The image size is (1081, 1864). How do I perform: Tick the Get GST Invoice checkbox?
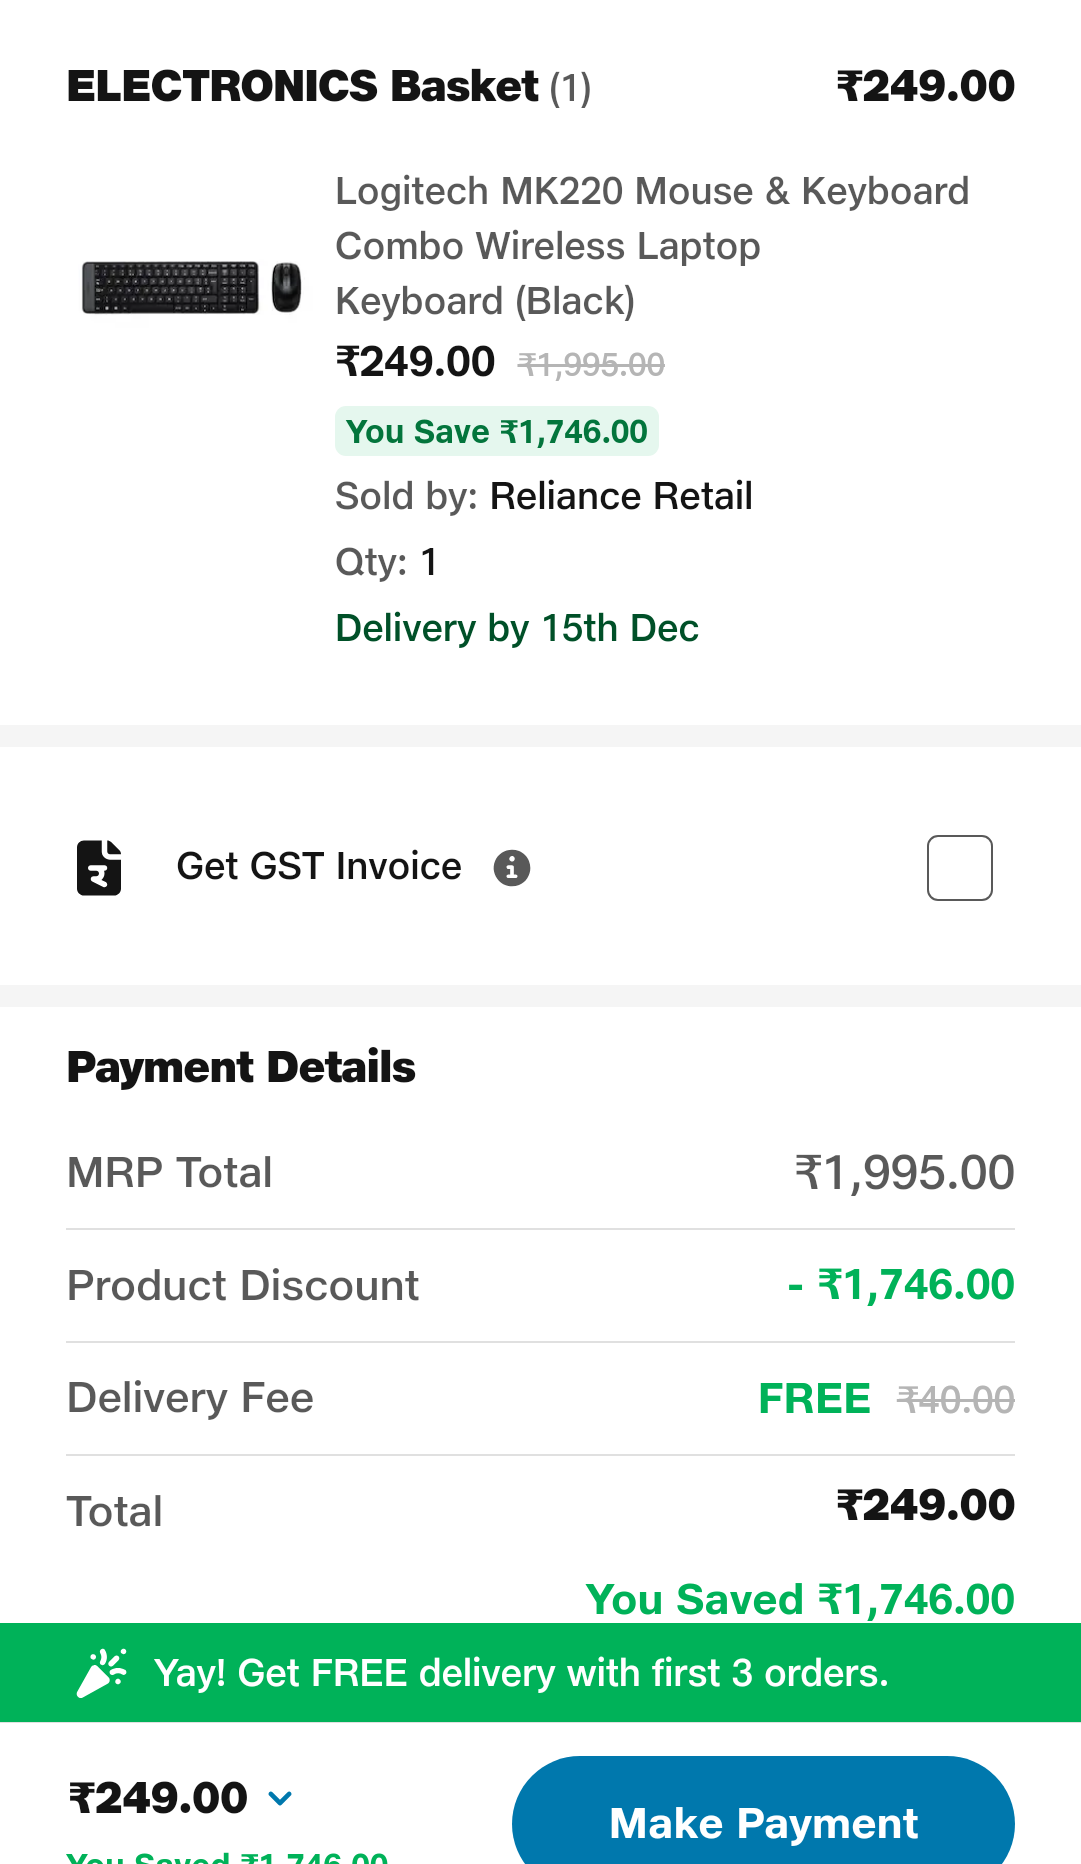[x=959, y=868]
